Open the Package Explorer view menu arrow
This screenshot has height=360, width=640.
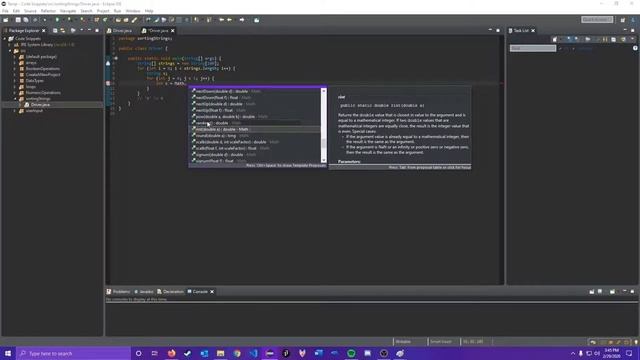tap(82, 31)
